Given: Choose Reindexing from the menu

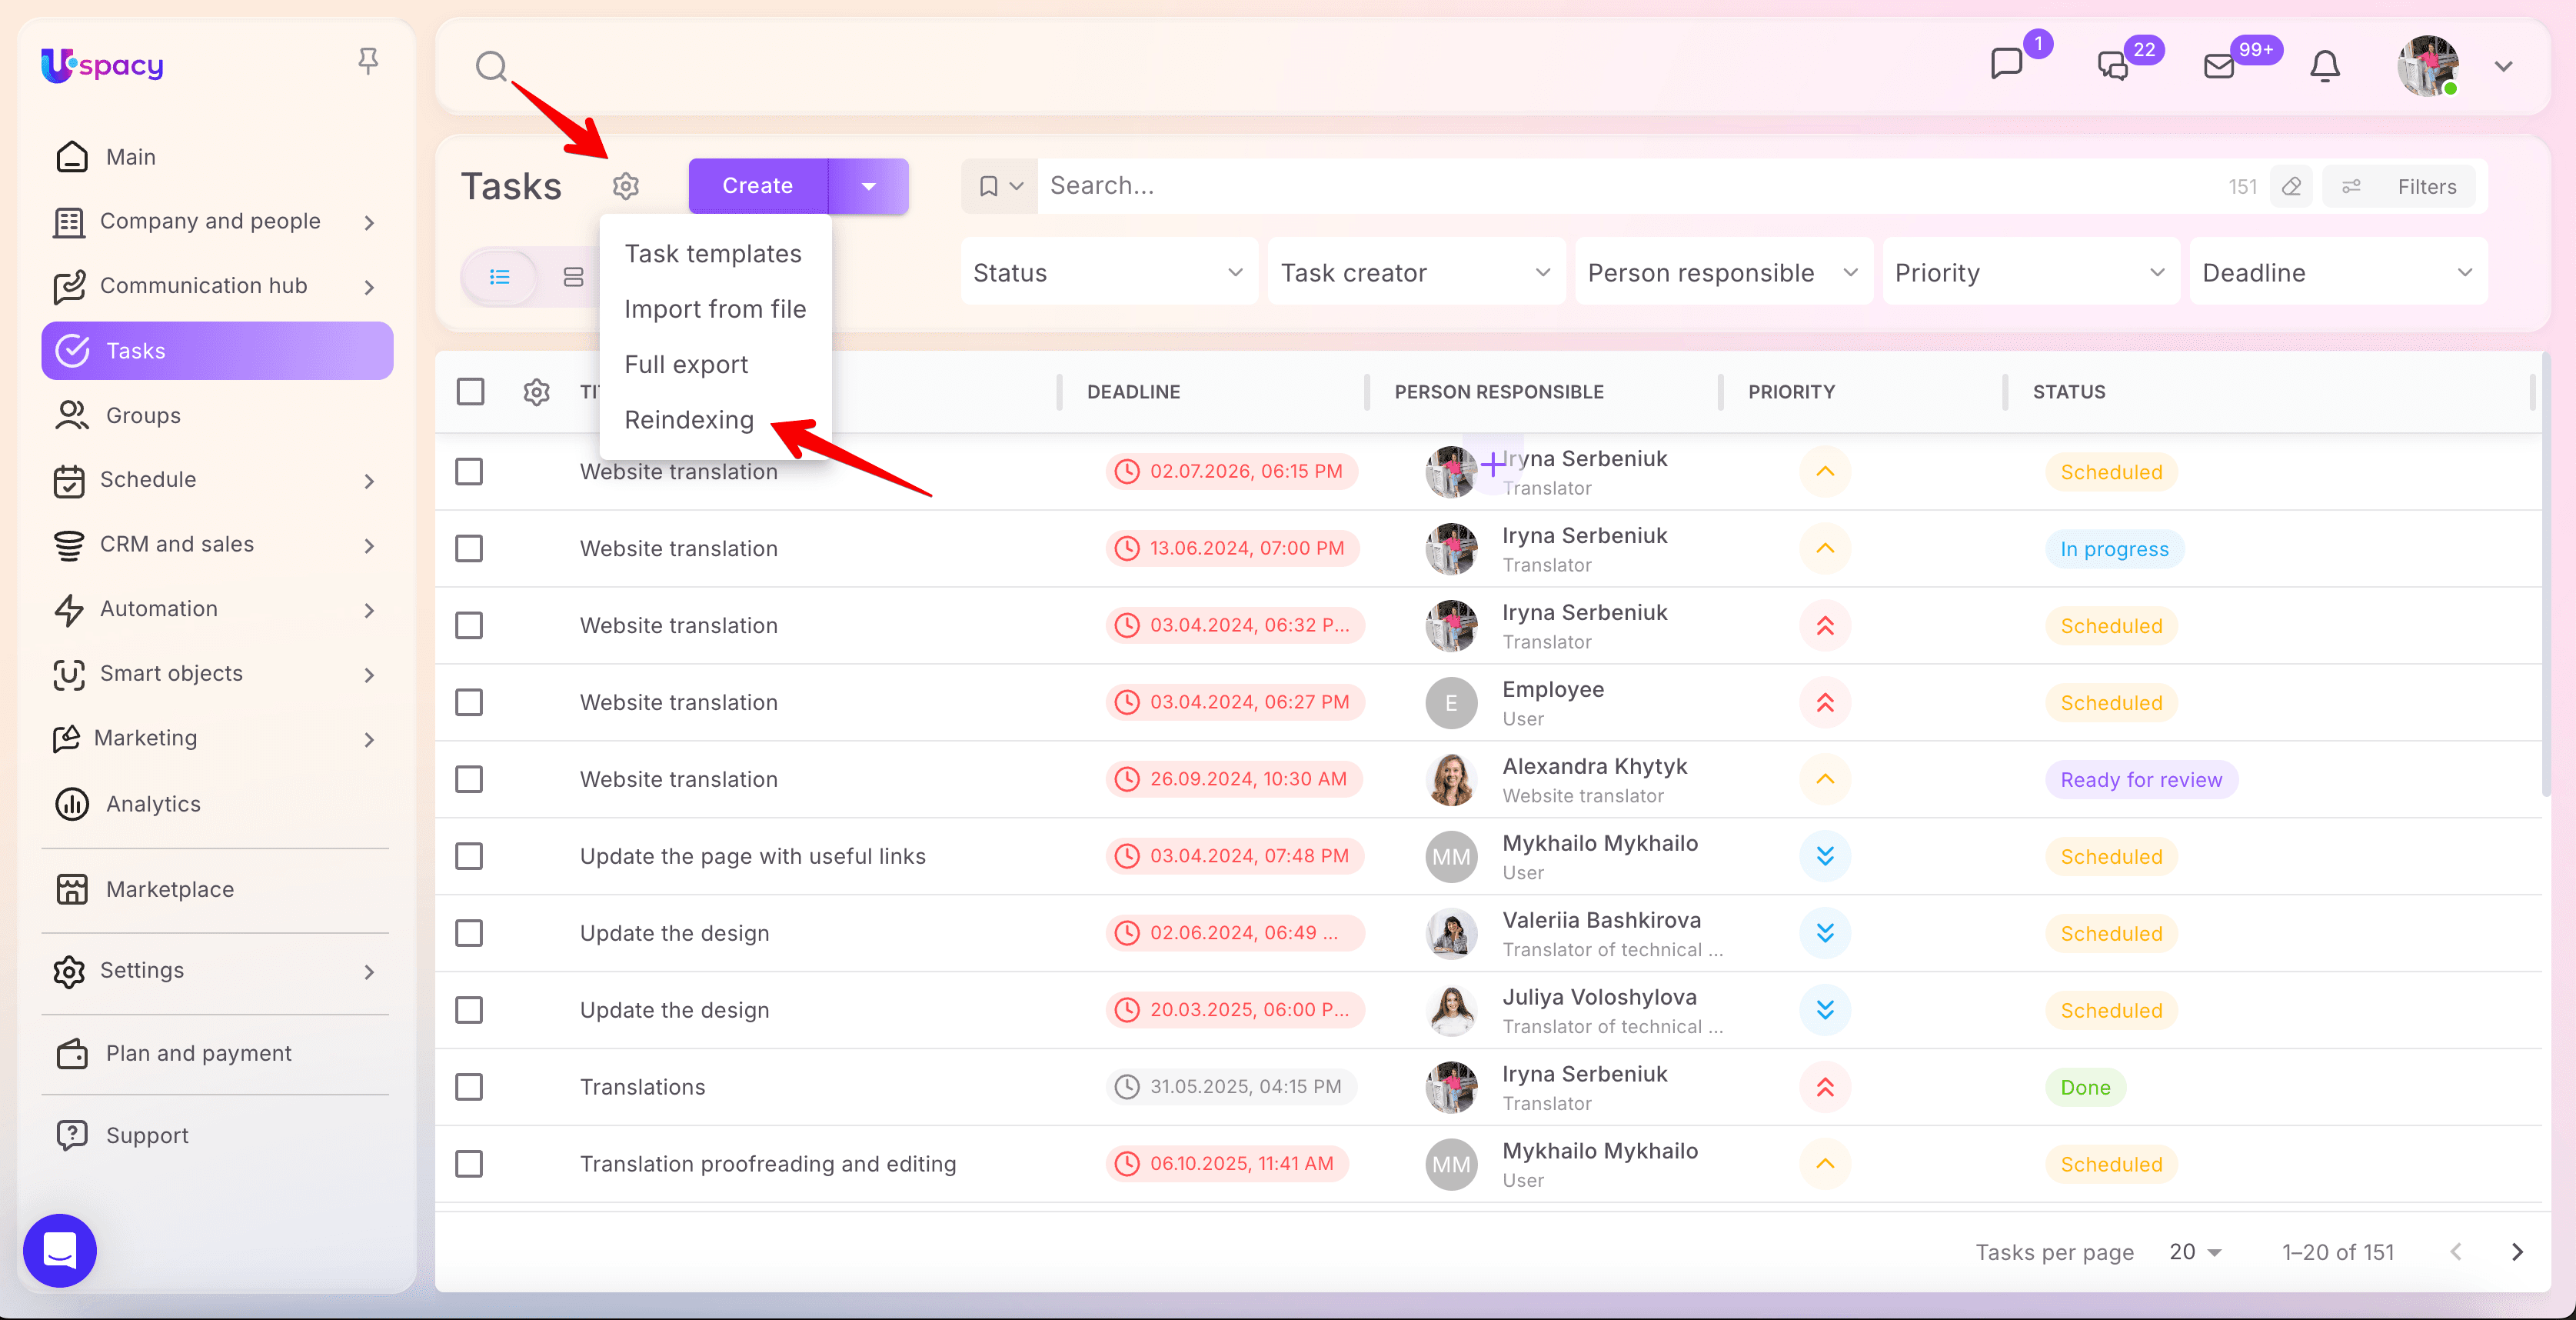Looking at the screenshot, I should click(x=689, y=420).
